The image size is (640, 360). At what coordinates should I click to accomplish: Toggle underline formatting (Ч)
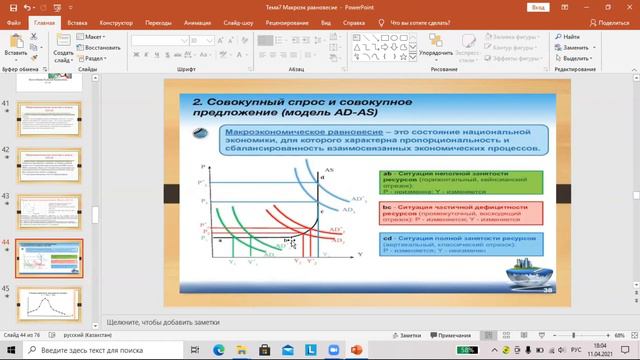click(x=157, y=55)
